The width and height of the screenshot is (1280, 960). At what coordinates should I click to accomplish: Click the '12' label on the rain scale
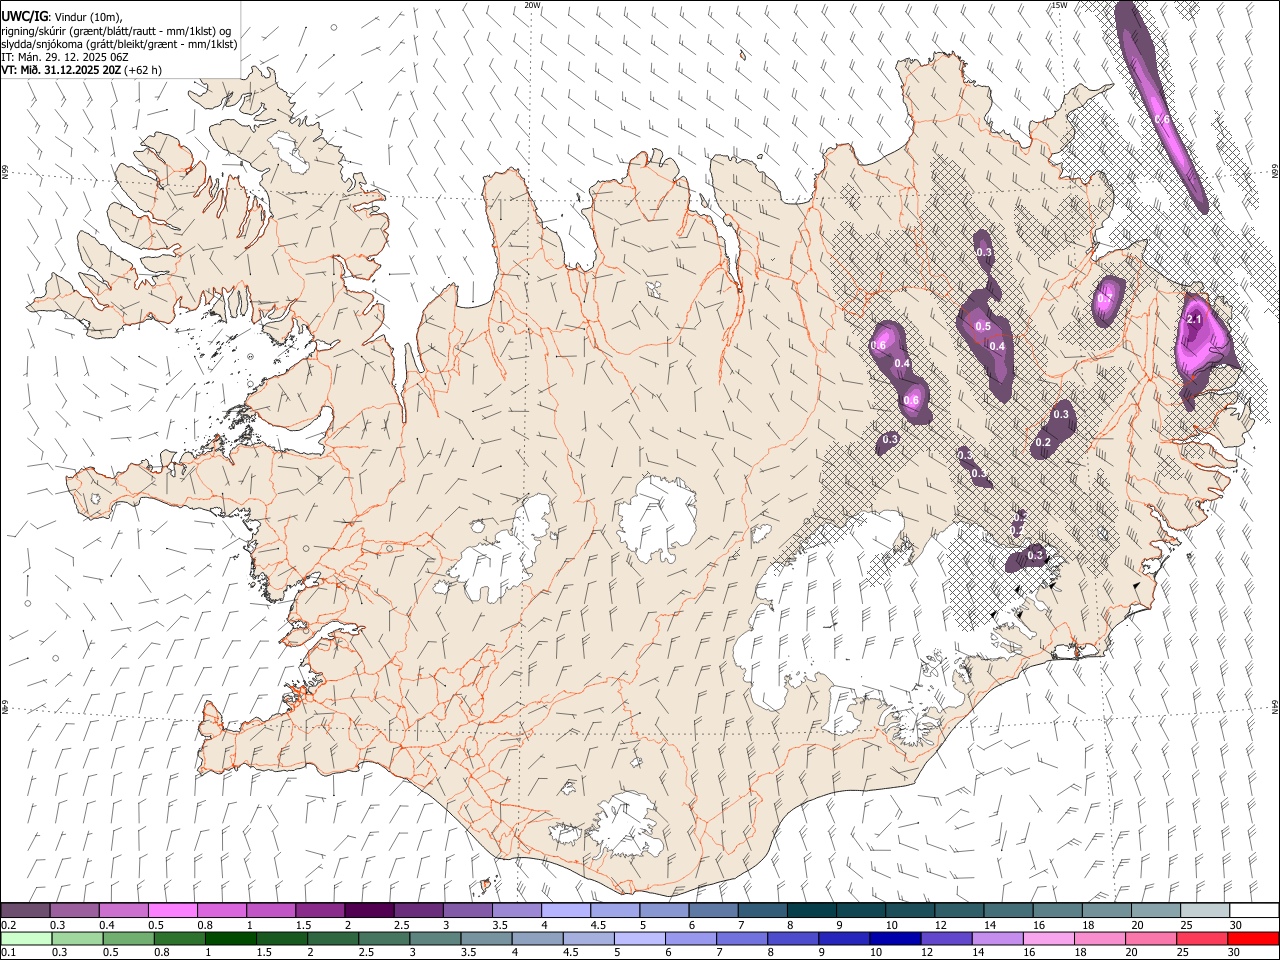click(x=926, y=953)
